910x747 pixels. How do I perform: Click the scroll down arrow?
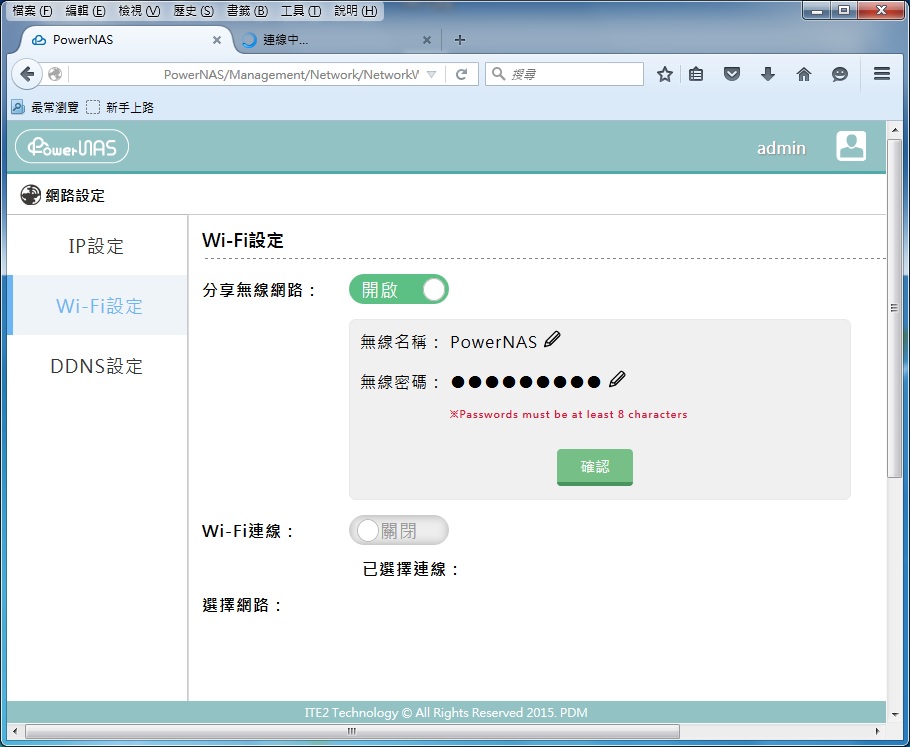click(894, 714)
